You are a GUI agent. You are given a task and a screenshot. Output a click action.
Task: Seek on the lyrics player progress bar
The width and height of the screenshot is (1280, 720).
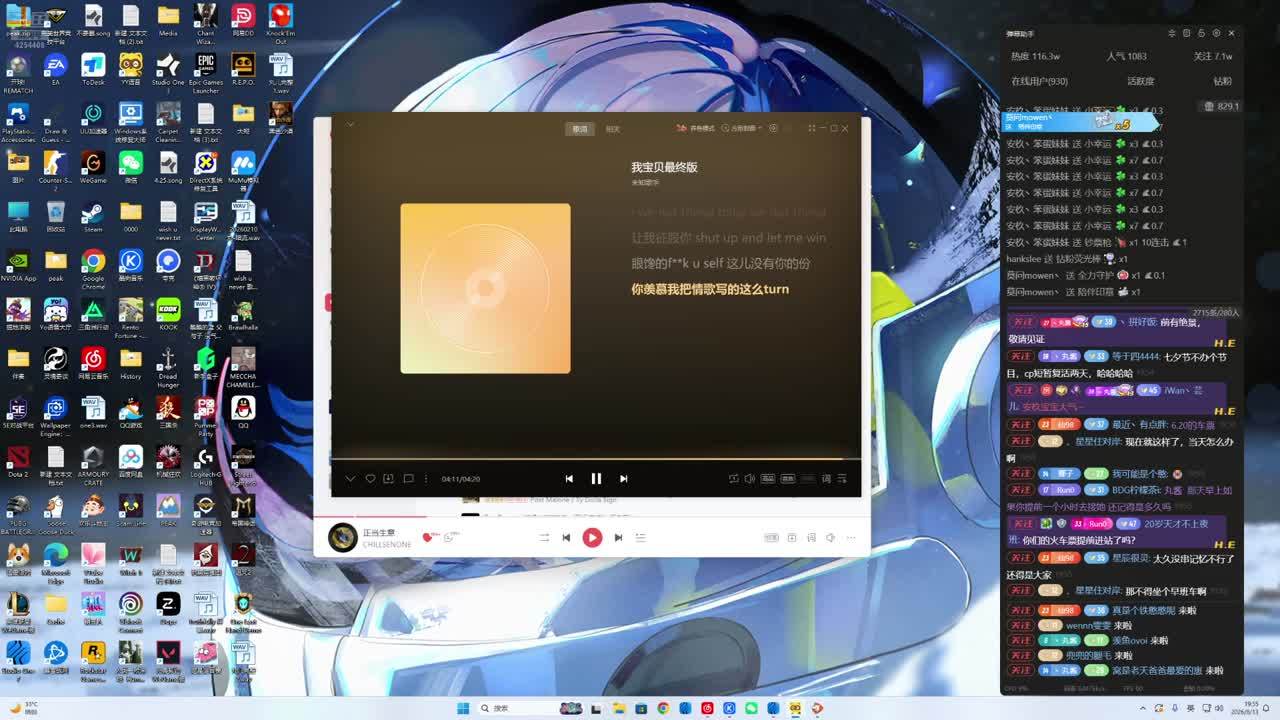[x=596, y=459]
